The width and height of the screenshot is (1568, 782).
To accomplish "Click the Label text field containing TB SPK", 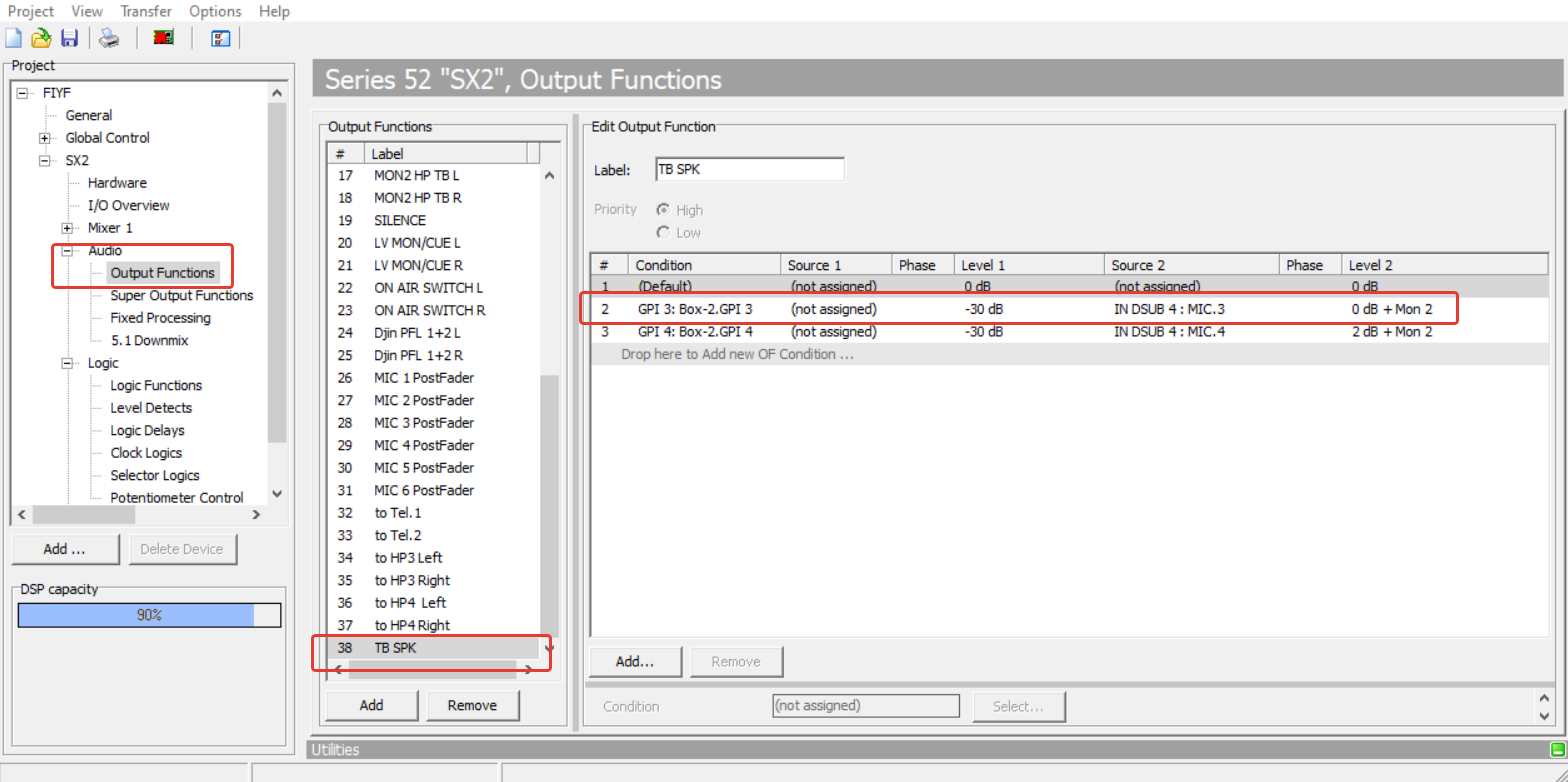I will (749, 170).
